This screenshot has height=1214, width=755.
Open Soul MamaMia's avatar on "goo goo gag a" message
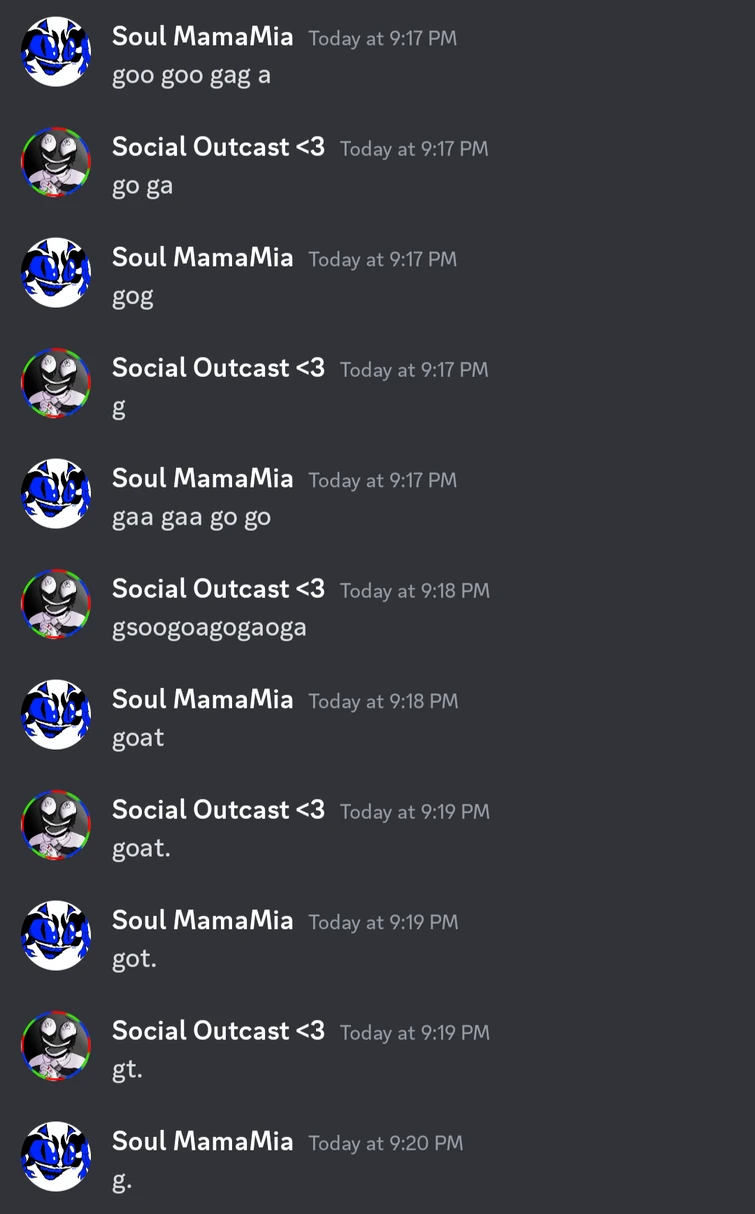pos(56,52)
